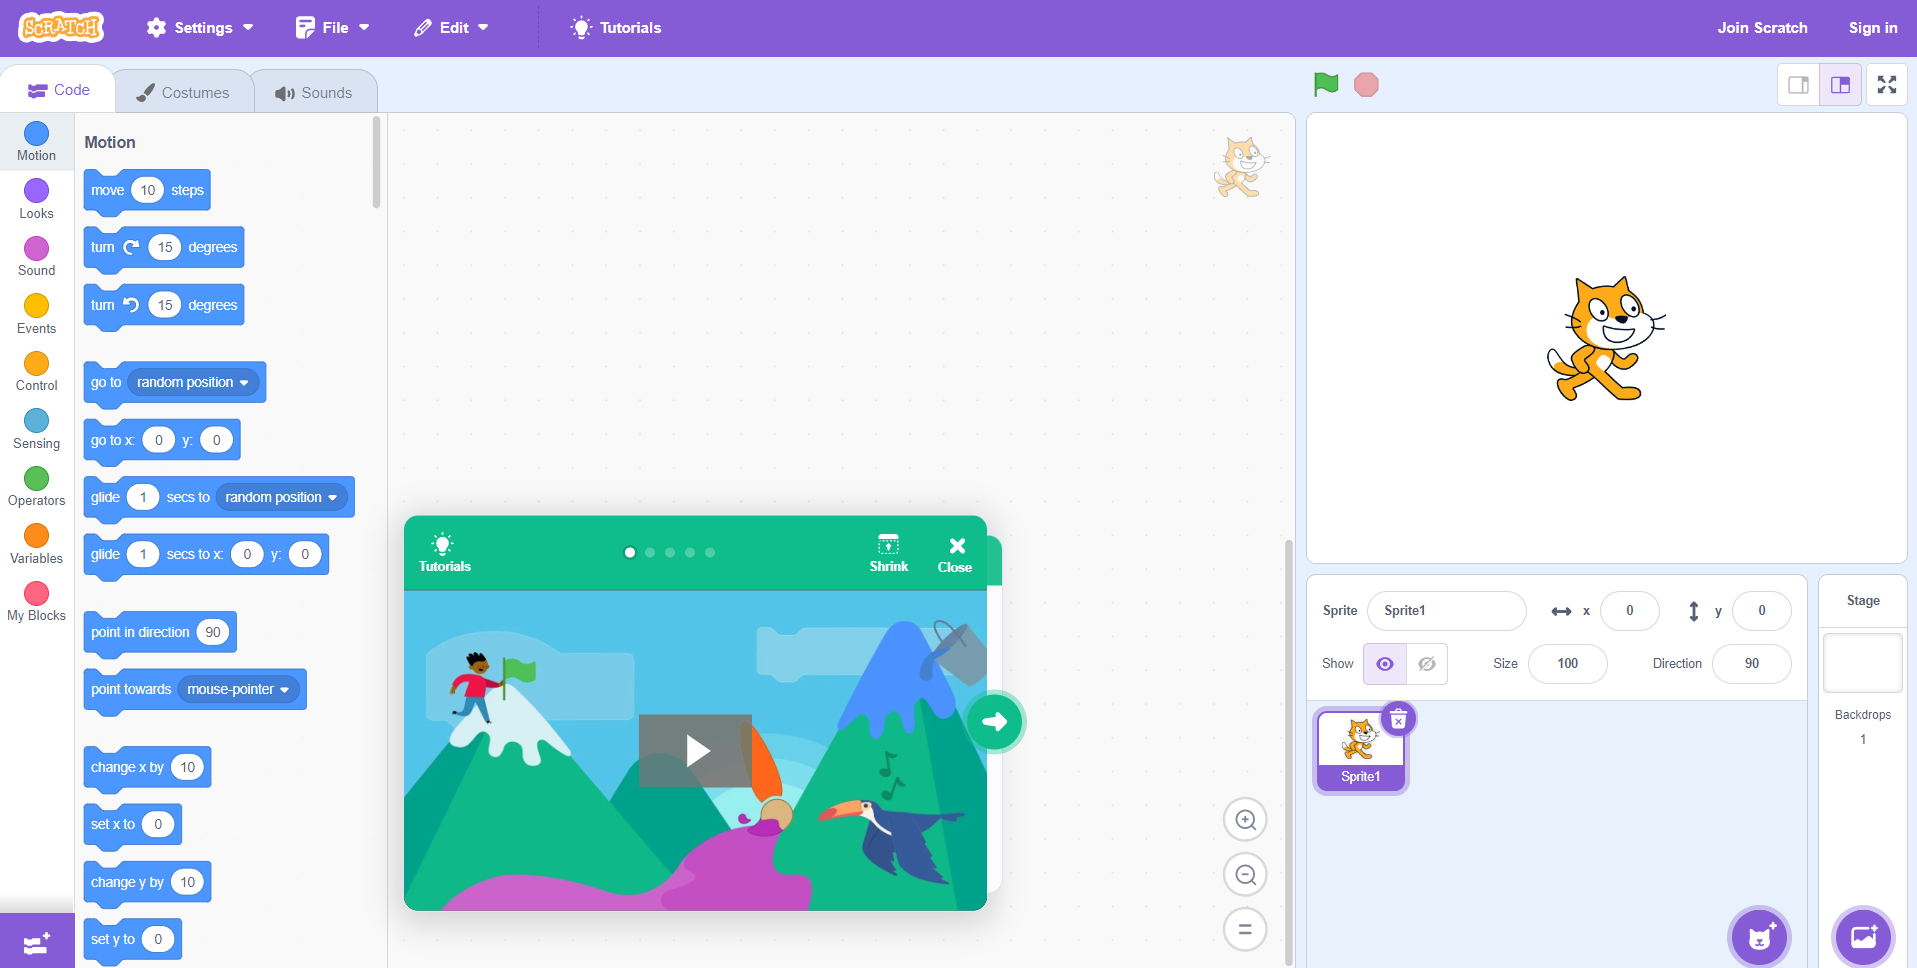Switch to the Costumes tab
The image size is (1917, 968).
point(183,92)
